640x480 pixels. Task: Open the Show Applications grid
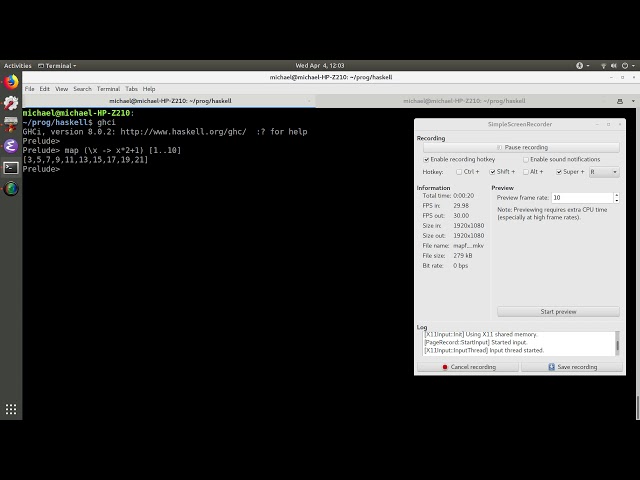tap(11, 409)
